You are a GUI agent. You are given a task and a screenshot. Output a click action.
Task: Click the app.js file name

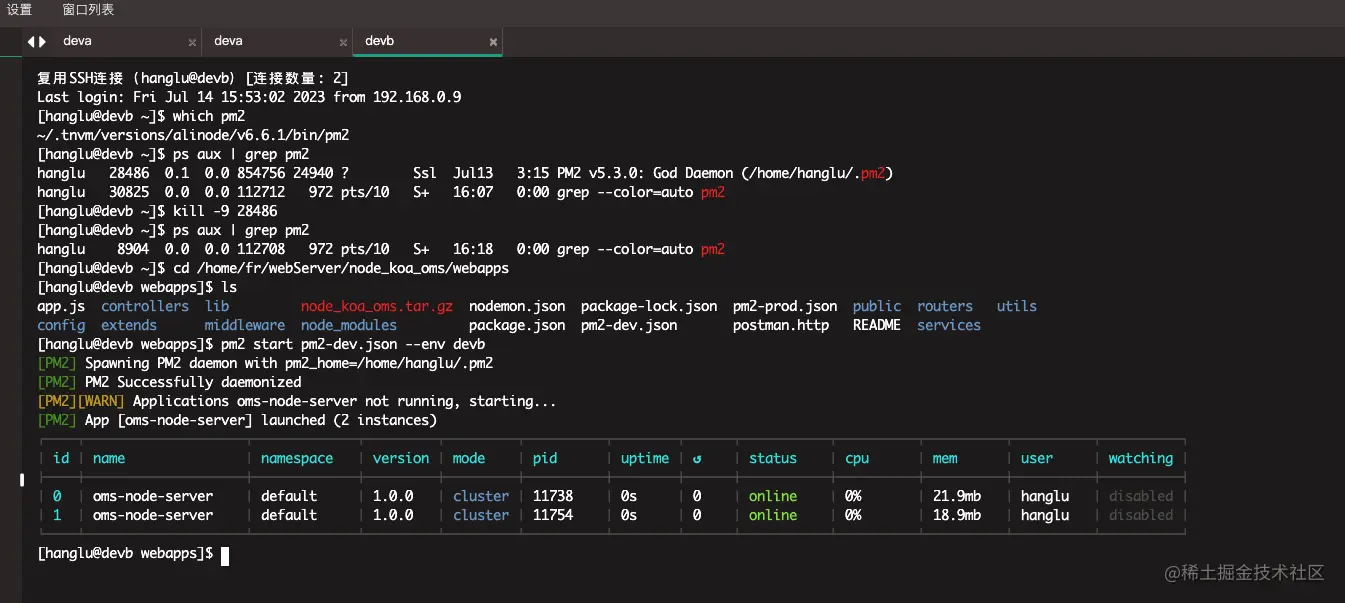(x=61, y=306)
